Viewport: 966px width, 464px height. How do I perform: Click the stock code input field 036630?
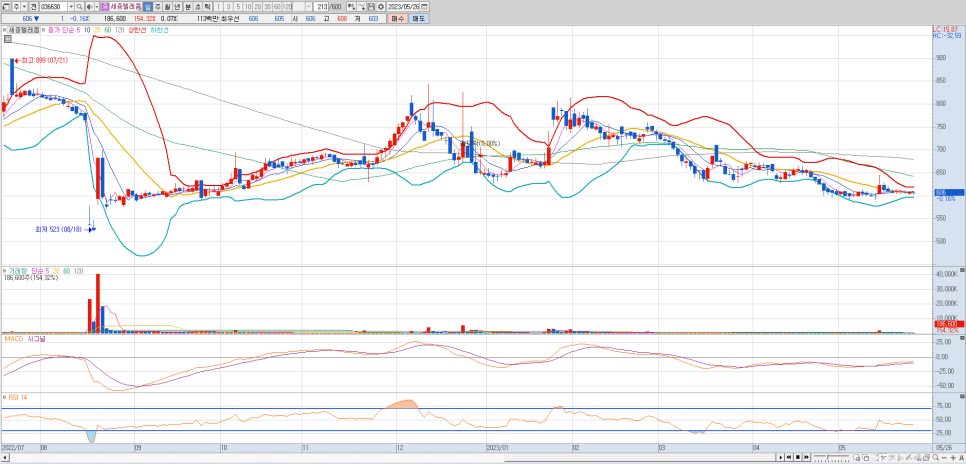[54, 6]
